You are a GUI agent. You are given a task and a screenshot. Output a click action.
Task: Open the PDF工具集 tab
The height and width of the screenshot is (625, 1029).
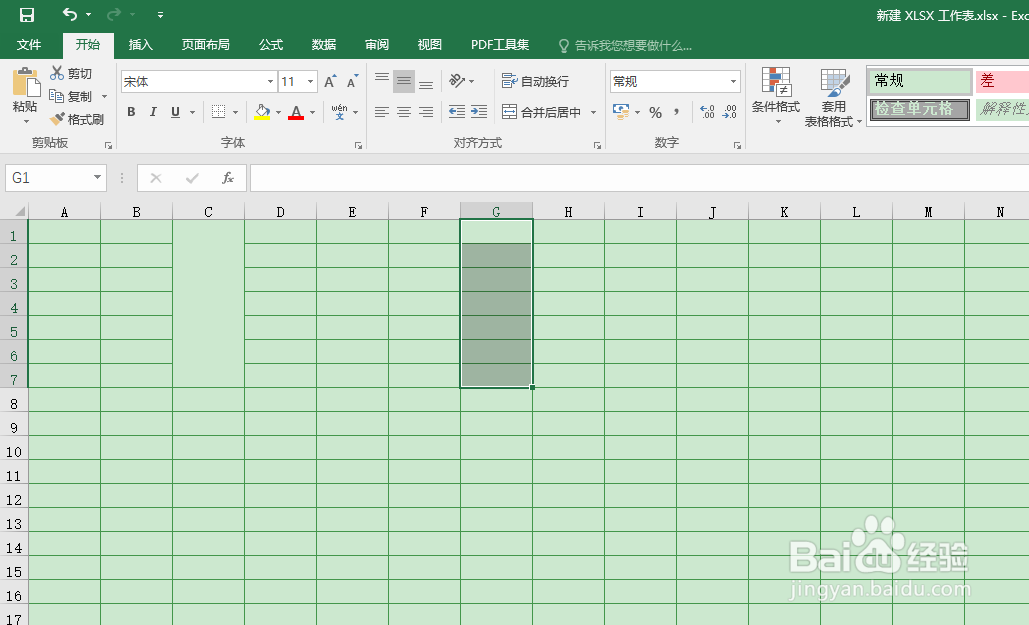tap(499, 45)
